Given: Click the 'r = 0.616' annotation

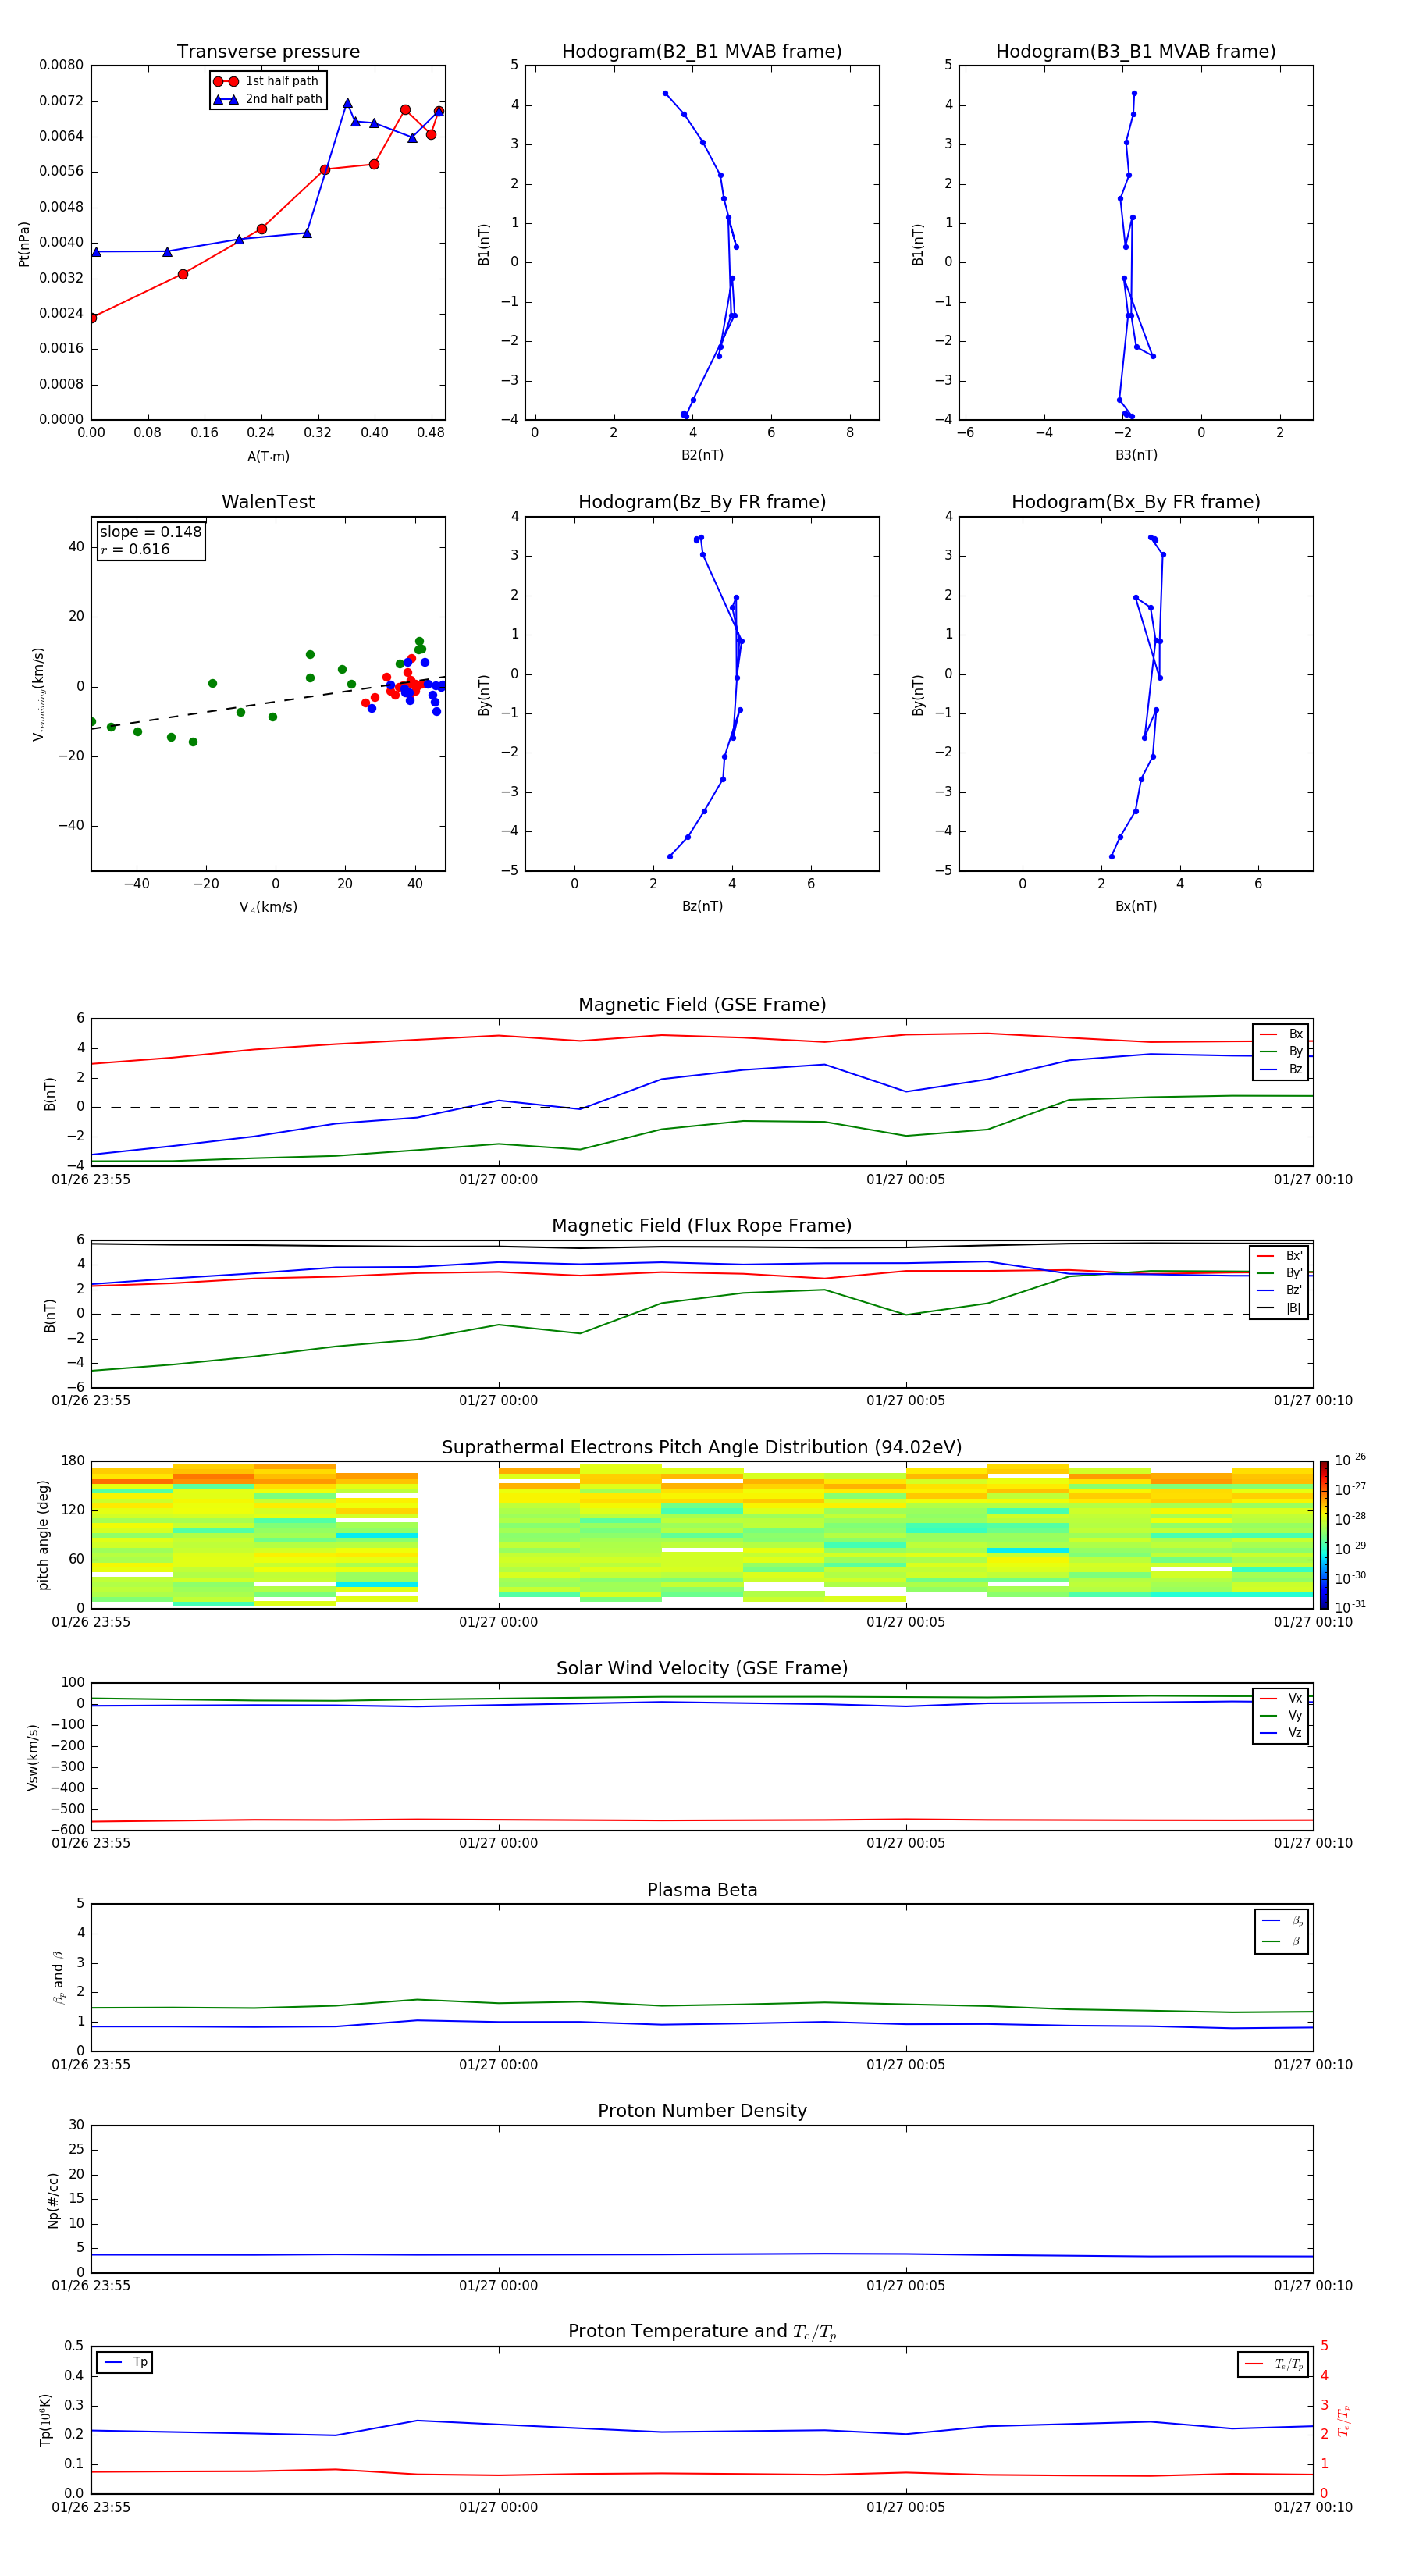Looking at the screenshot, I should point(135,549).
